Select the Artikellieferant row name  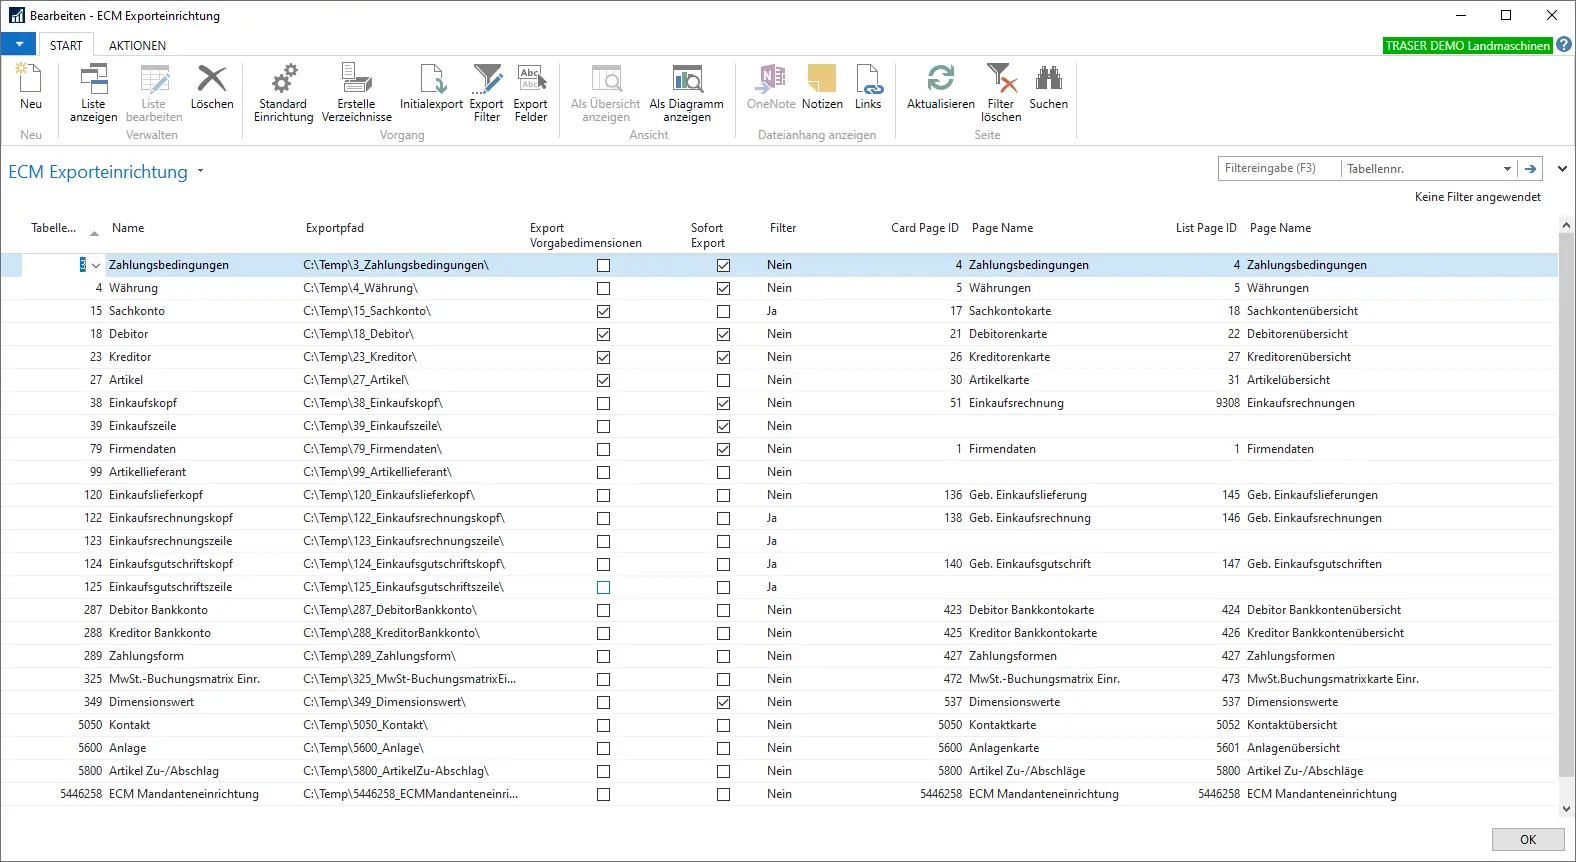[147, 472]
